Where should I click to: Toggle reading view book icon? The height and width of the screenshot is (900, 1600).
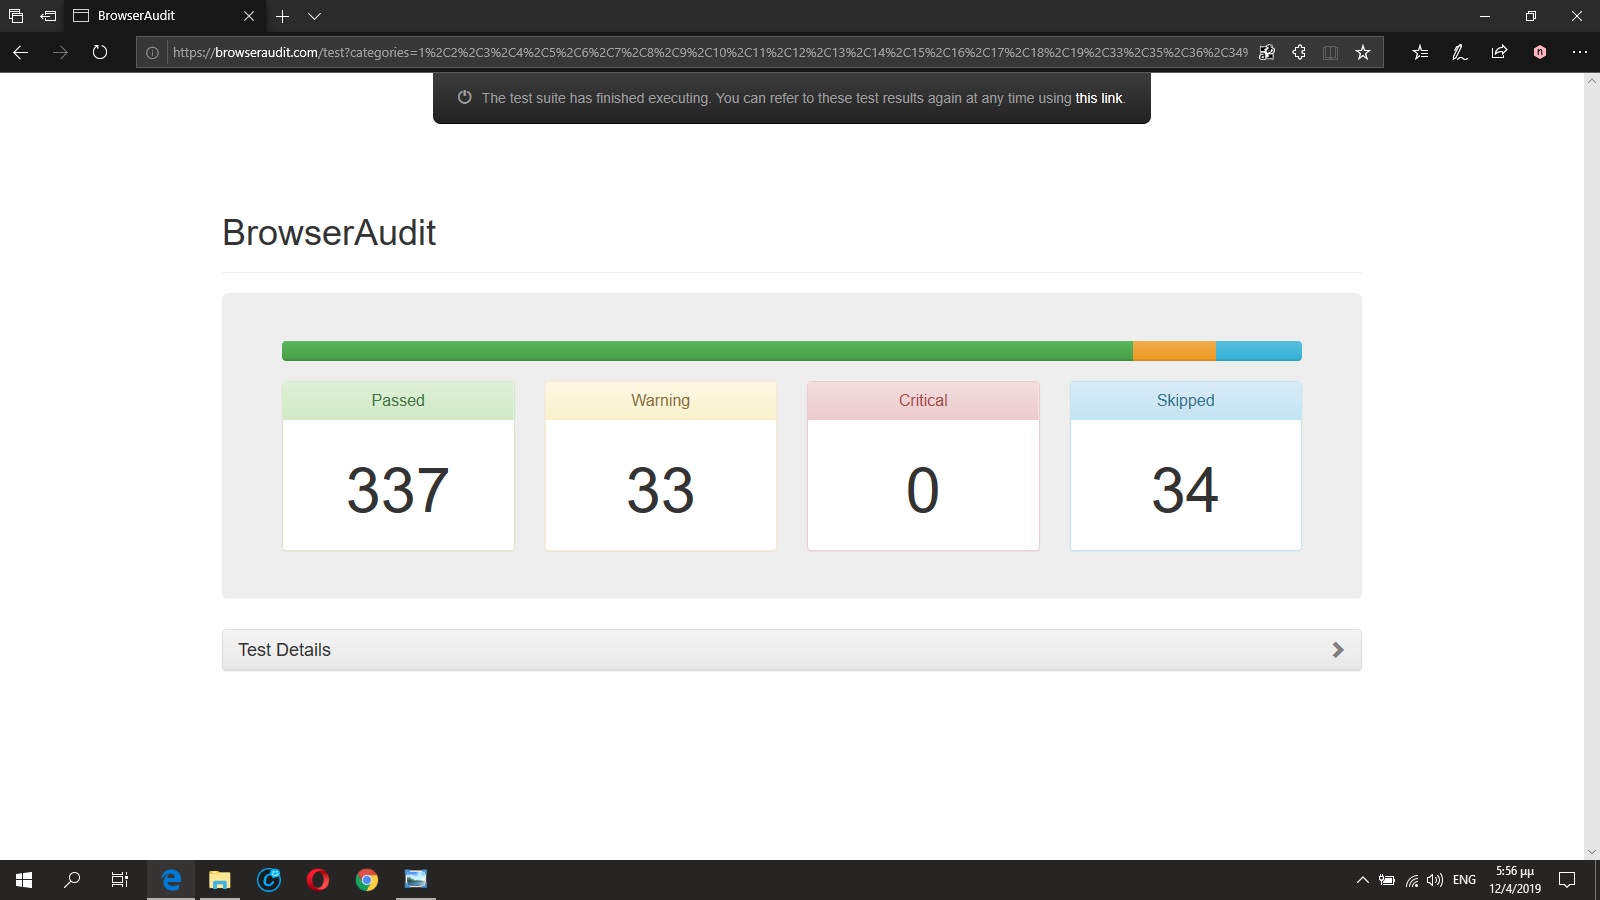[x=1330, y=52]
